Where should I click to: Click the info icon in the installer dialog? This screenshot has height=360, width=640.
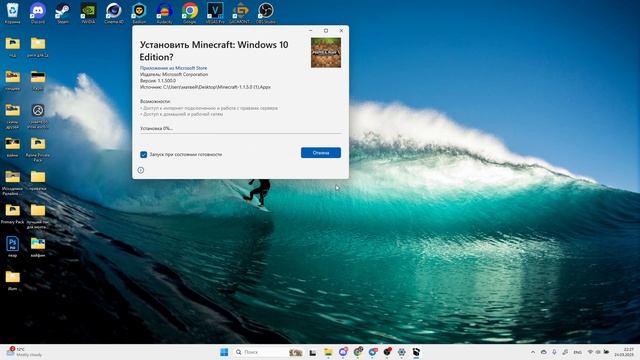pos(141,170)
